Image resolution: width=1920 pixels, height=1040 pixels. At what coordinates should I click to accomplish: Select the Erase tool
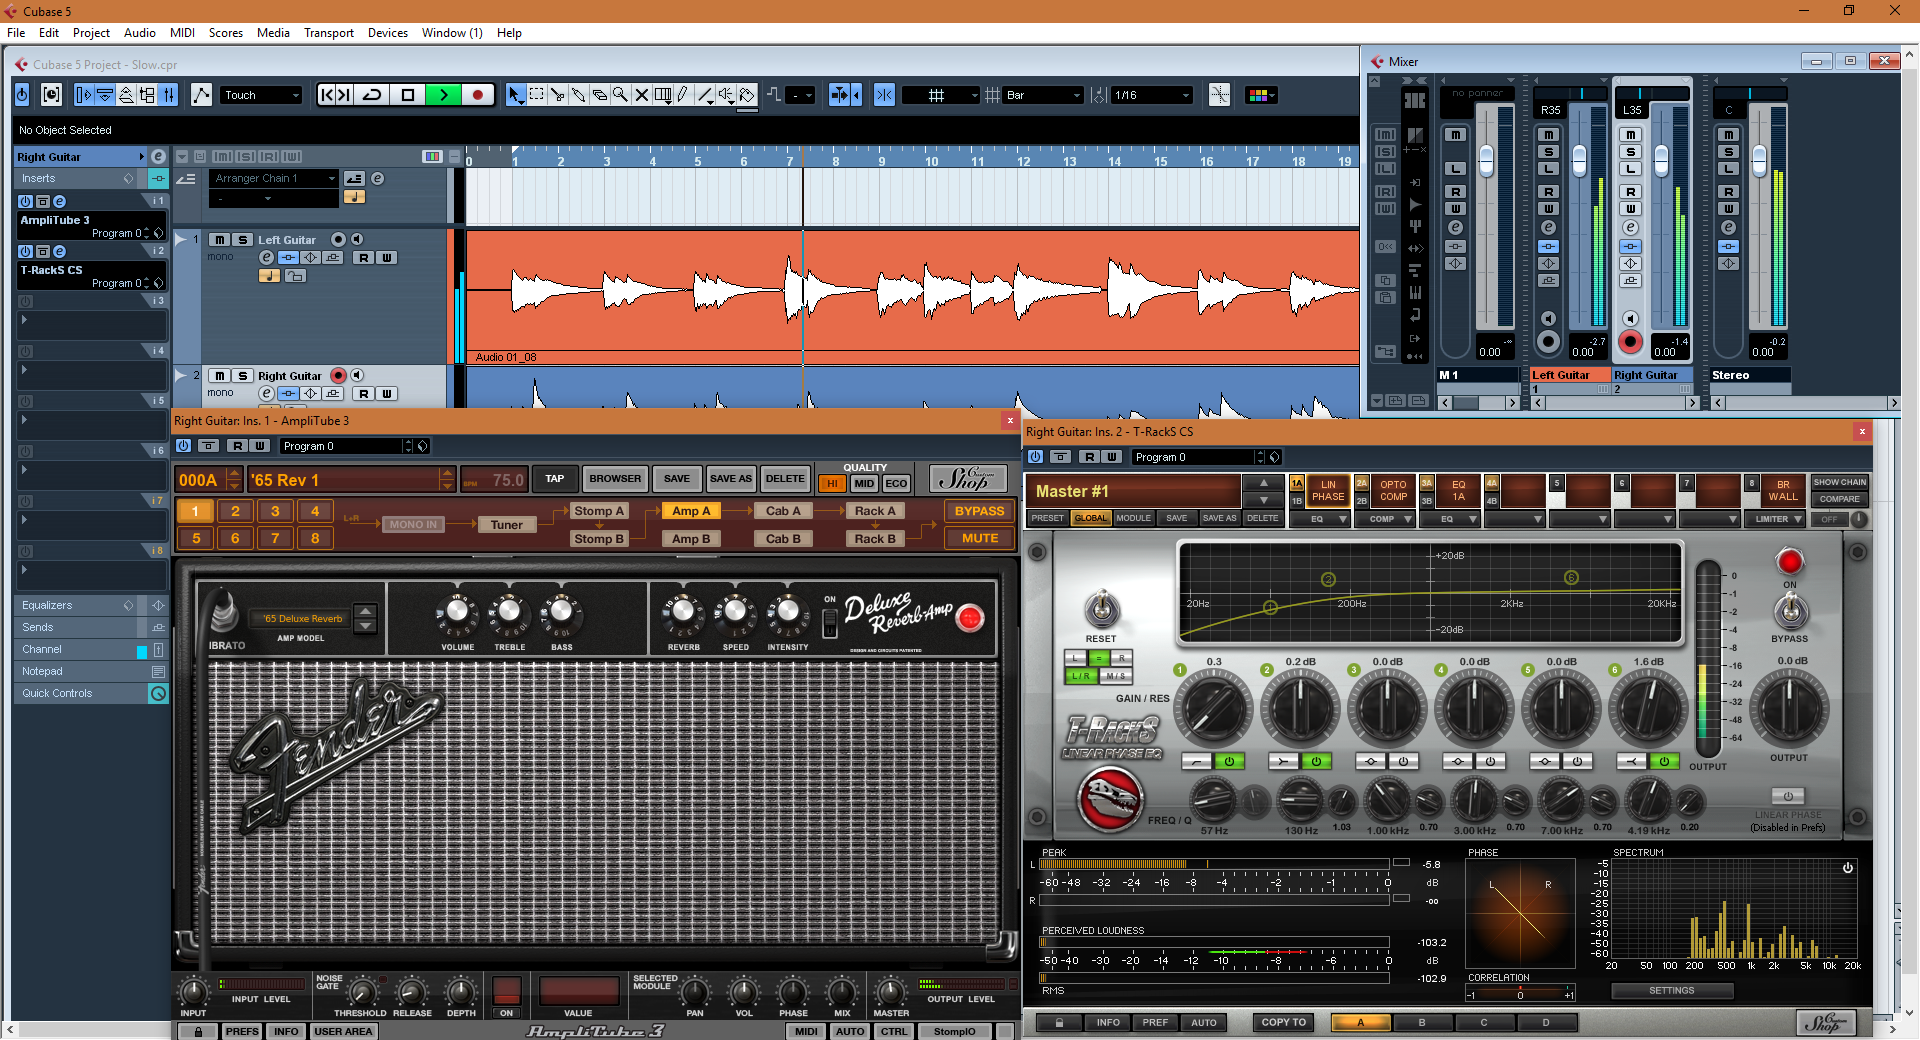[599, 95]
